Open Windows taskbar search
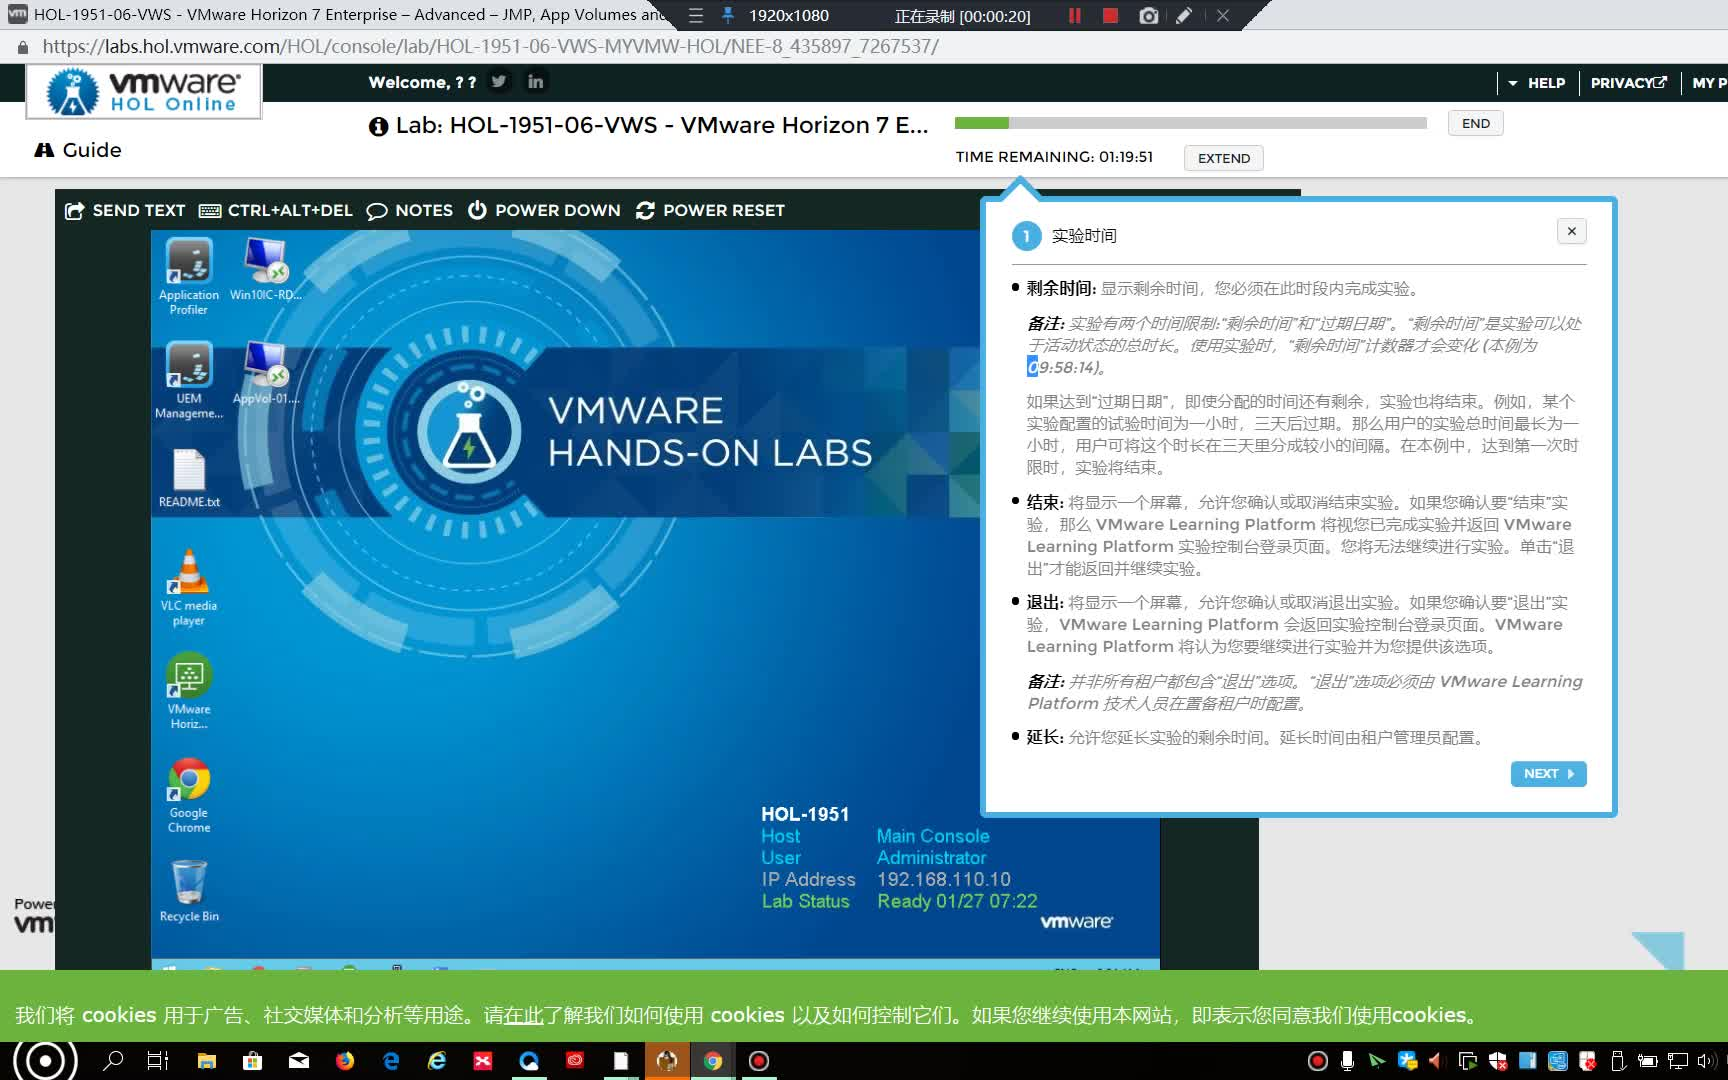Image resolution: width=1728 pixels, height=1080 pixels. click(113, 1060)
